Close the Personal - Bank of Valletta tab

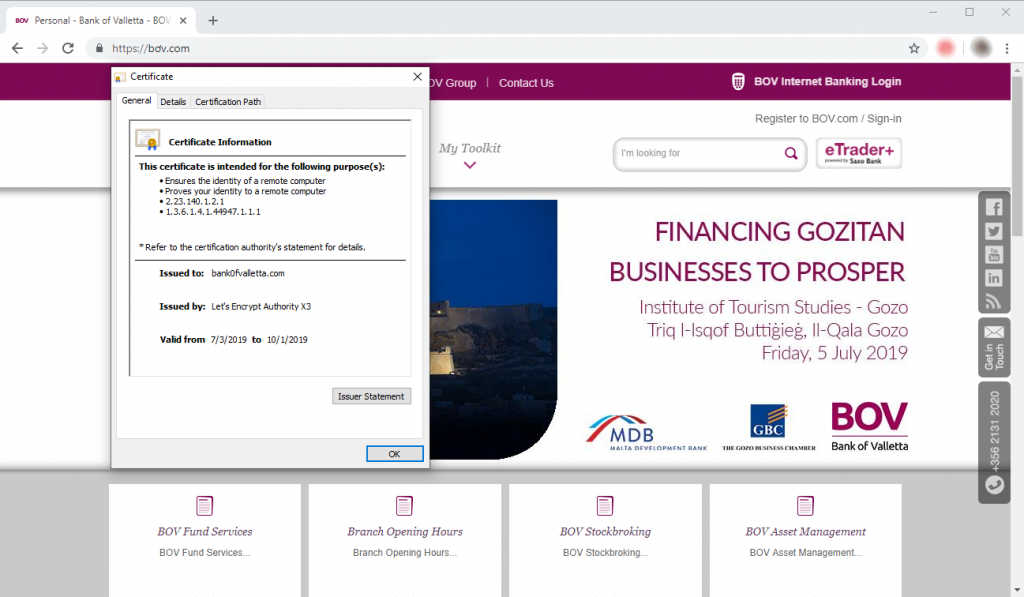(x=183, y=20)
